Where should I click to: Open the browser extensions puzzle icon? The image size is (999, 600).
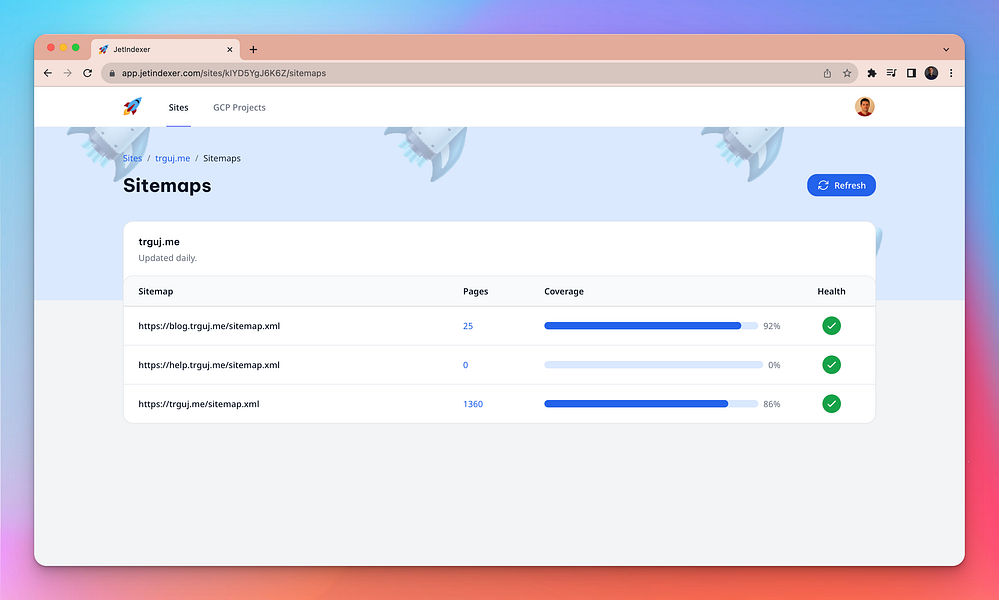(872, 73)
